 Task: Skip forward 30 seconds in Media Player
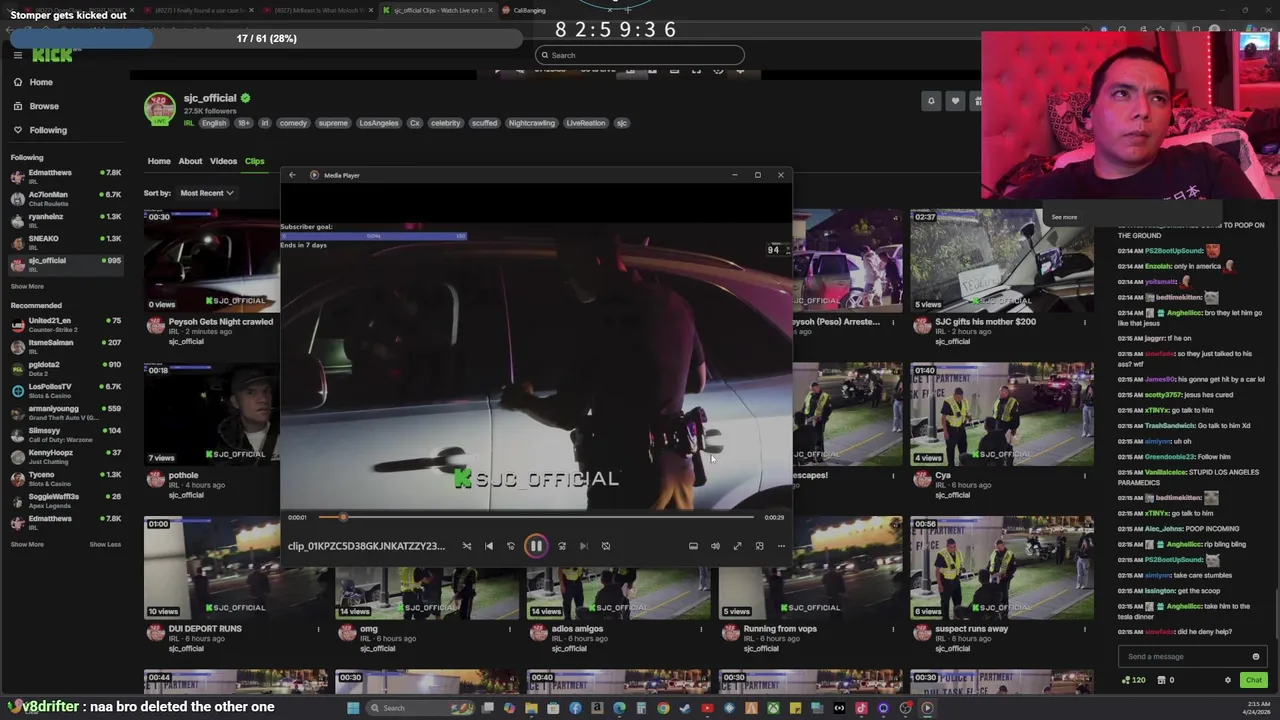(x=562, y=546)
